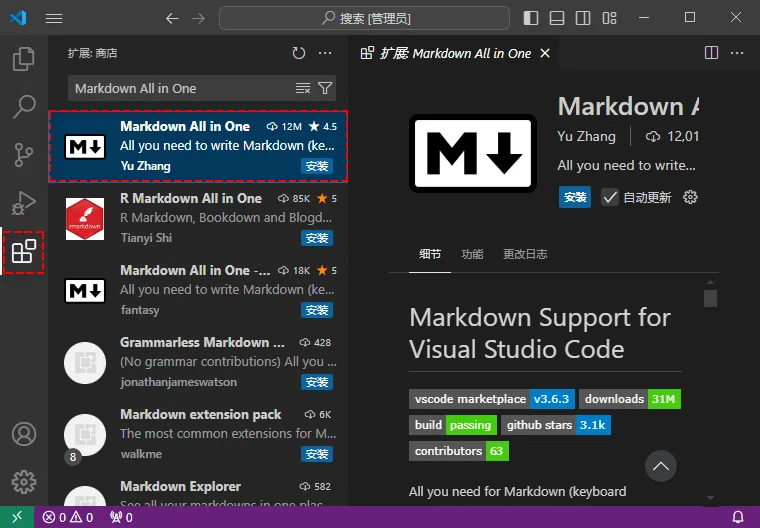Open the Accounts menu icon
Image resolution: width=760 pixels, height=528 pixels.
[x=24, y=434]
